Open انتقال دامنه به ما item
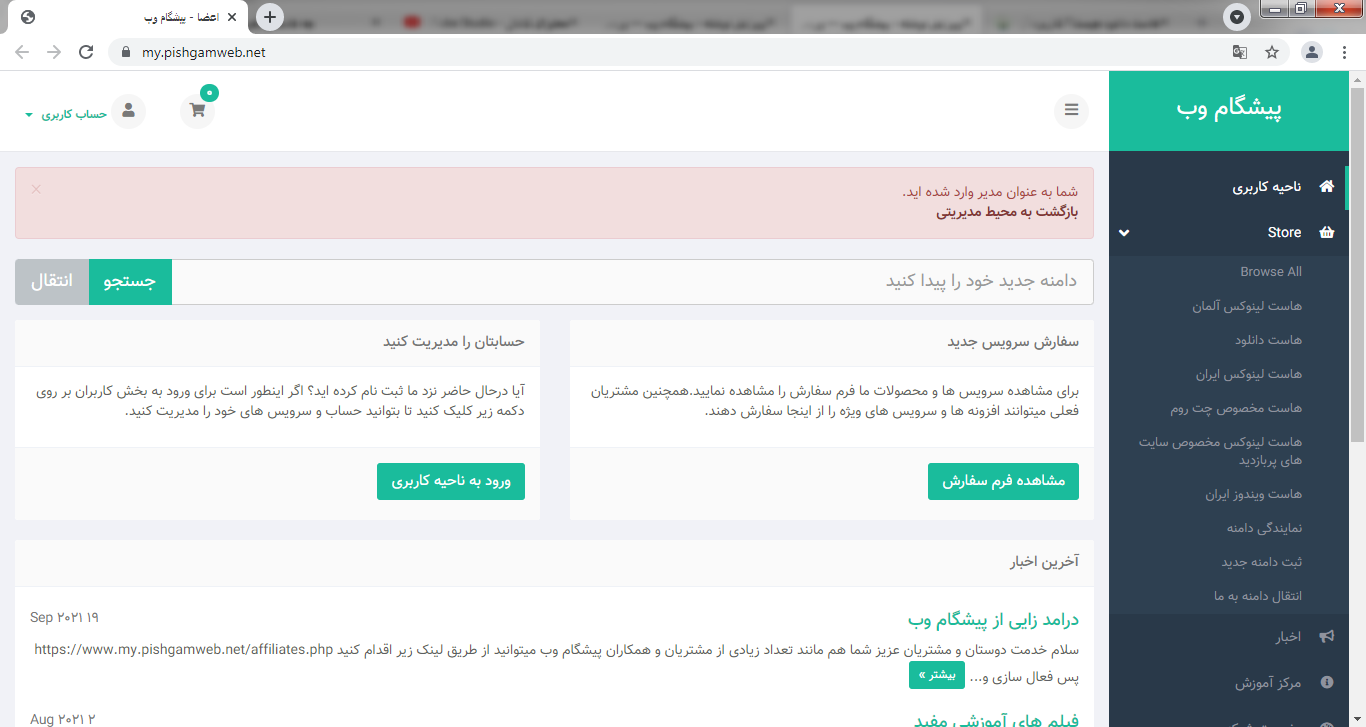 (1258, 596)
